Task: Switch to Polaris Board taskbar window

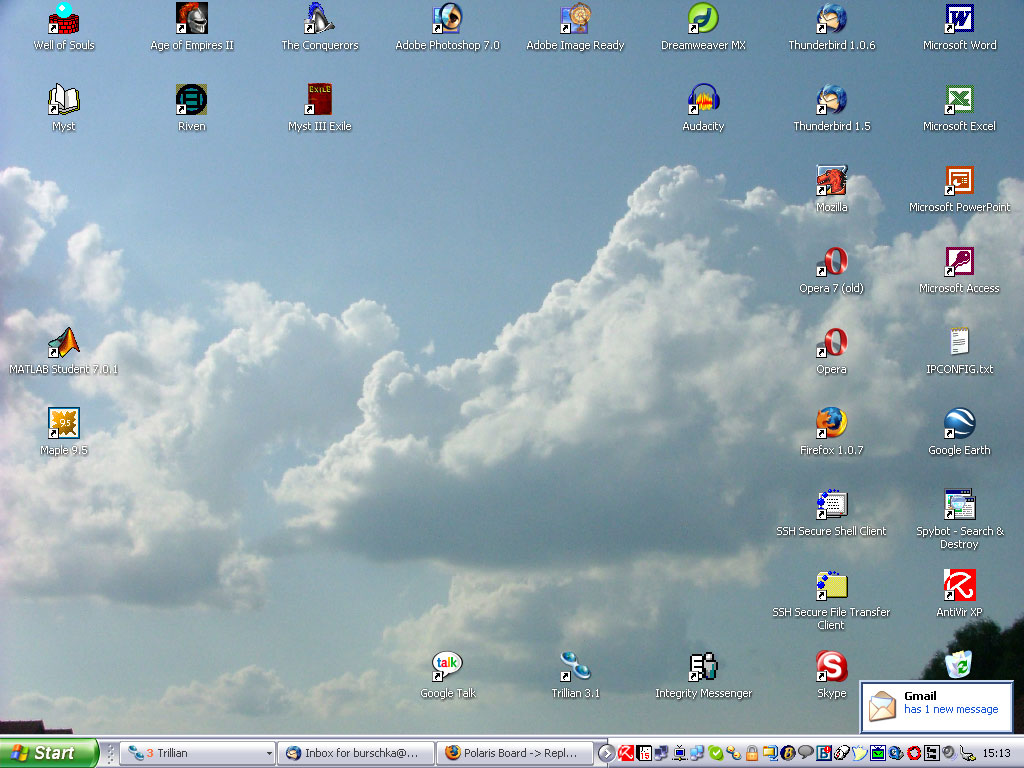Action: click(514, 753)
